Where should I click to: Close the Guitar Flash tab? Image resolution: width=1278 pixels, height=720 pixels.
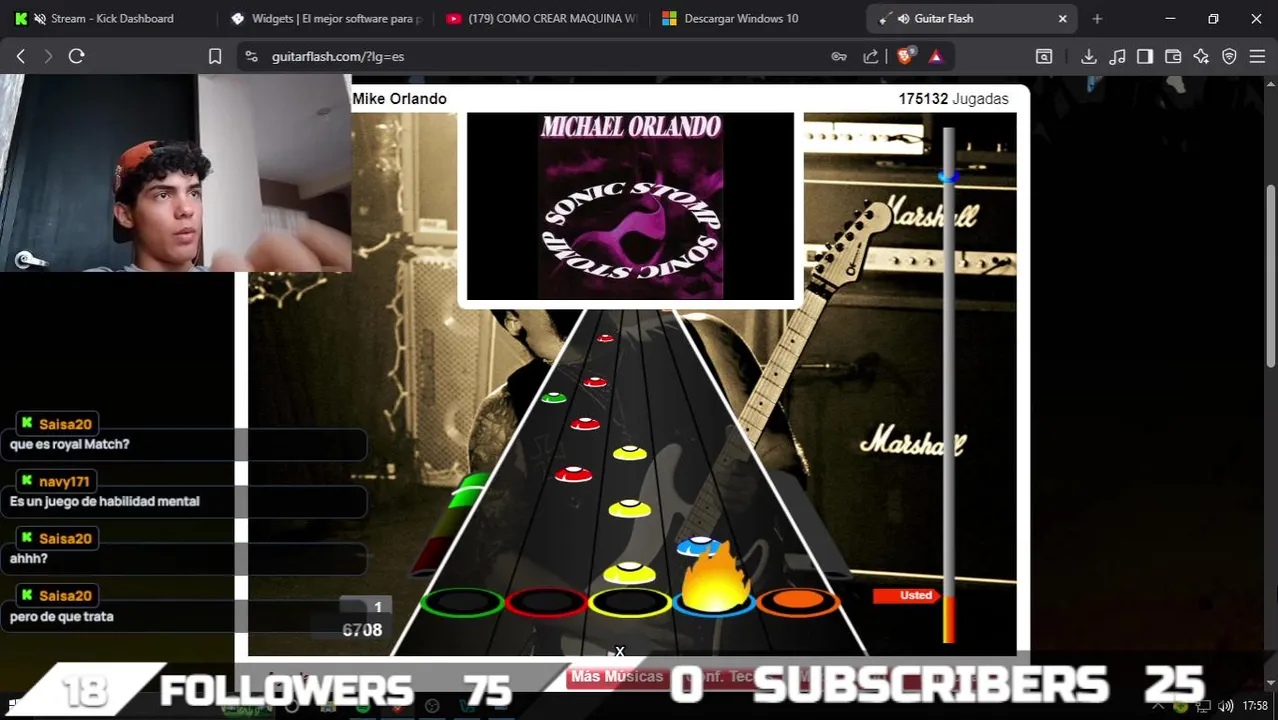point(1062,19)
